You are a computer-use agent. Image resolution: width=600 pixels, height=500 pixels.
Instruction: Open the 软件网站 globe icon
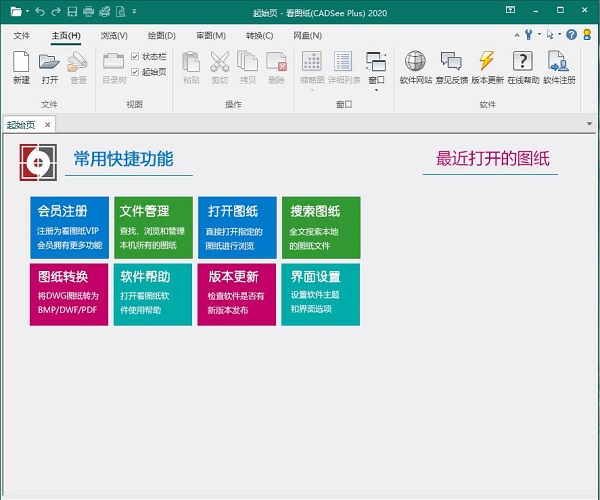tap(414, 63)
